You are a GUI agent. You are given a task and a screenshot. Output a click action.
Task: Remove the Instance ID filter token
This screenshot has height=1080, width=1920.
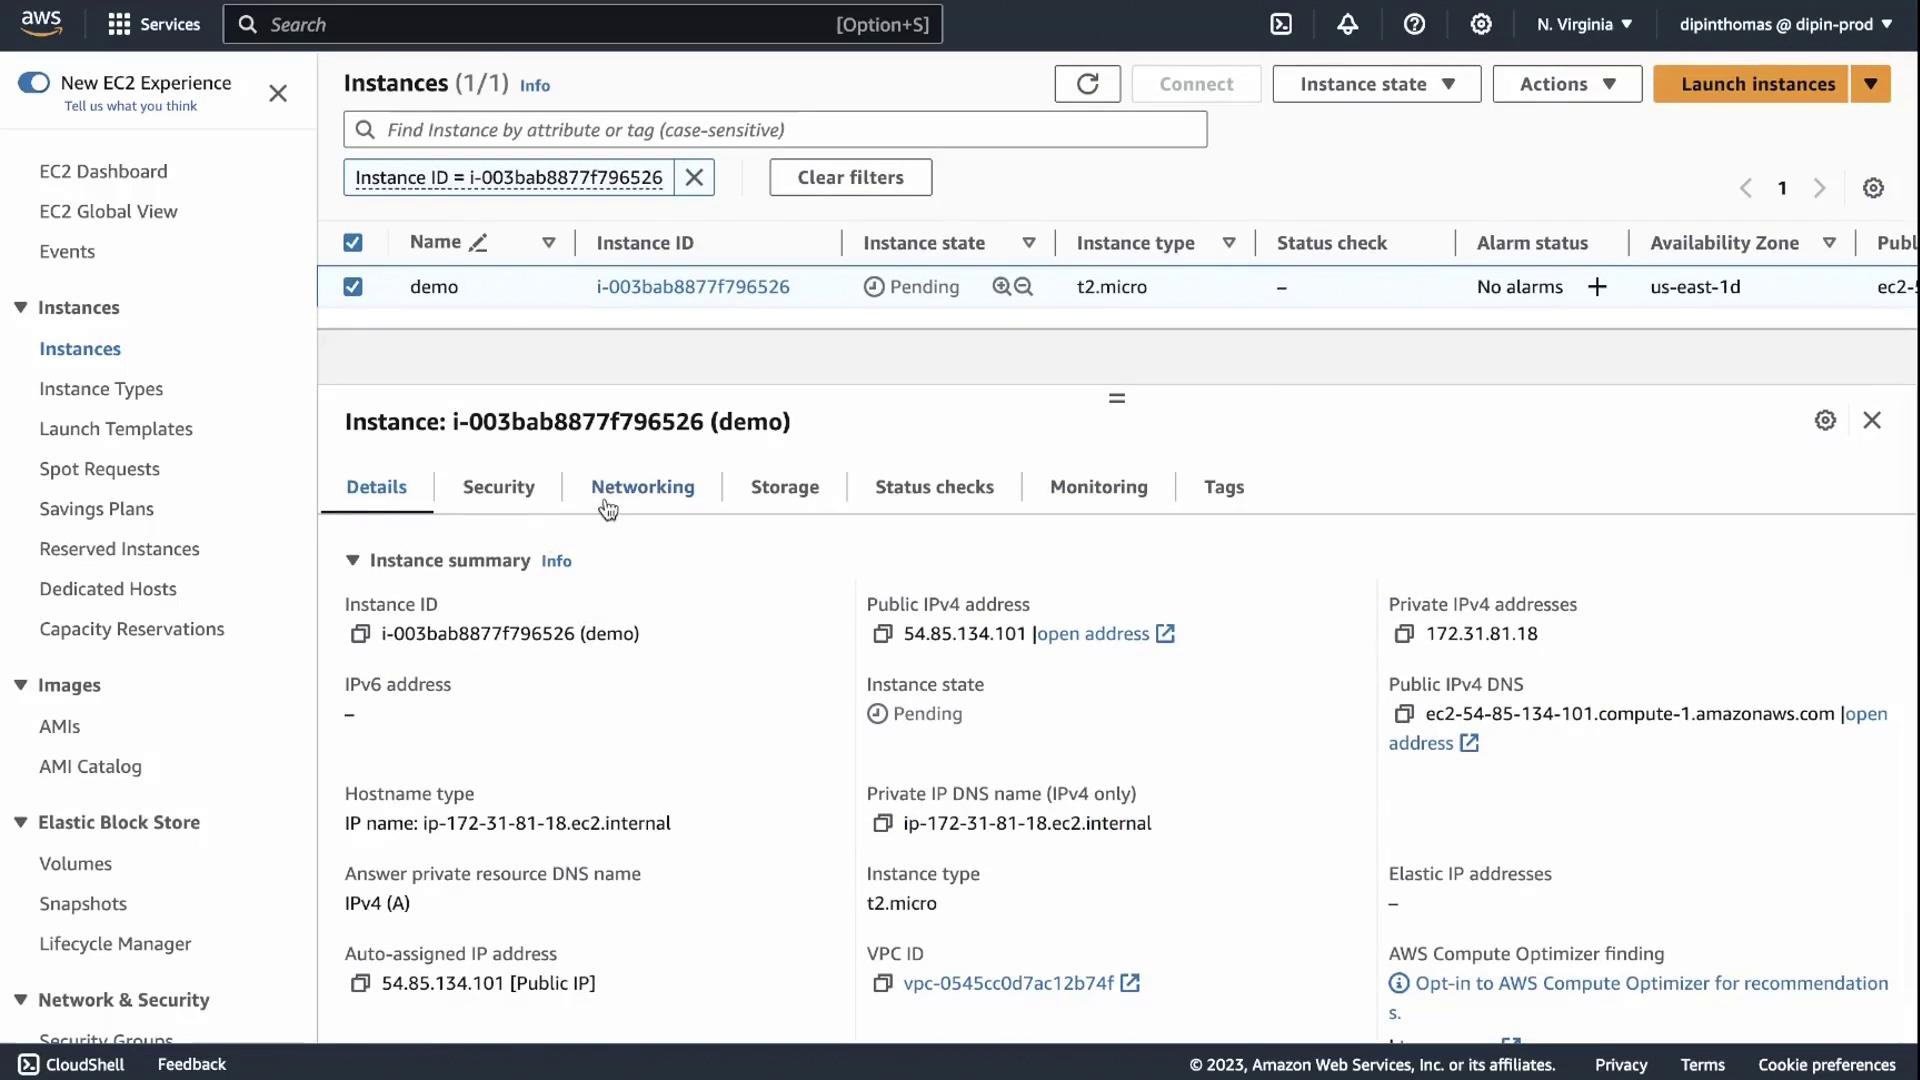pyautogui.click(x=694, y=177)
